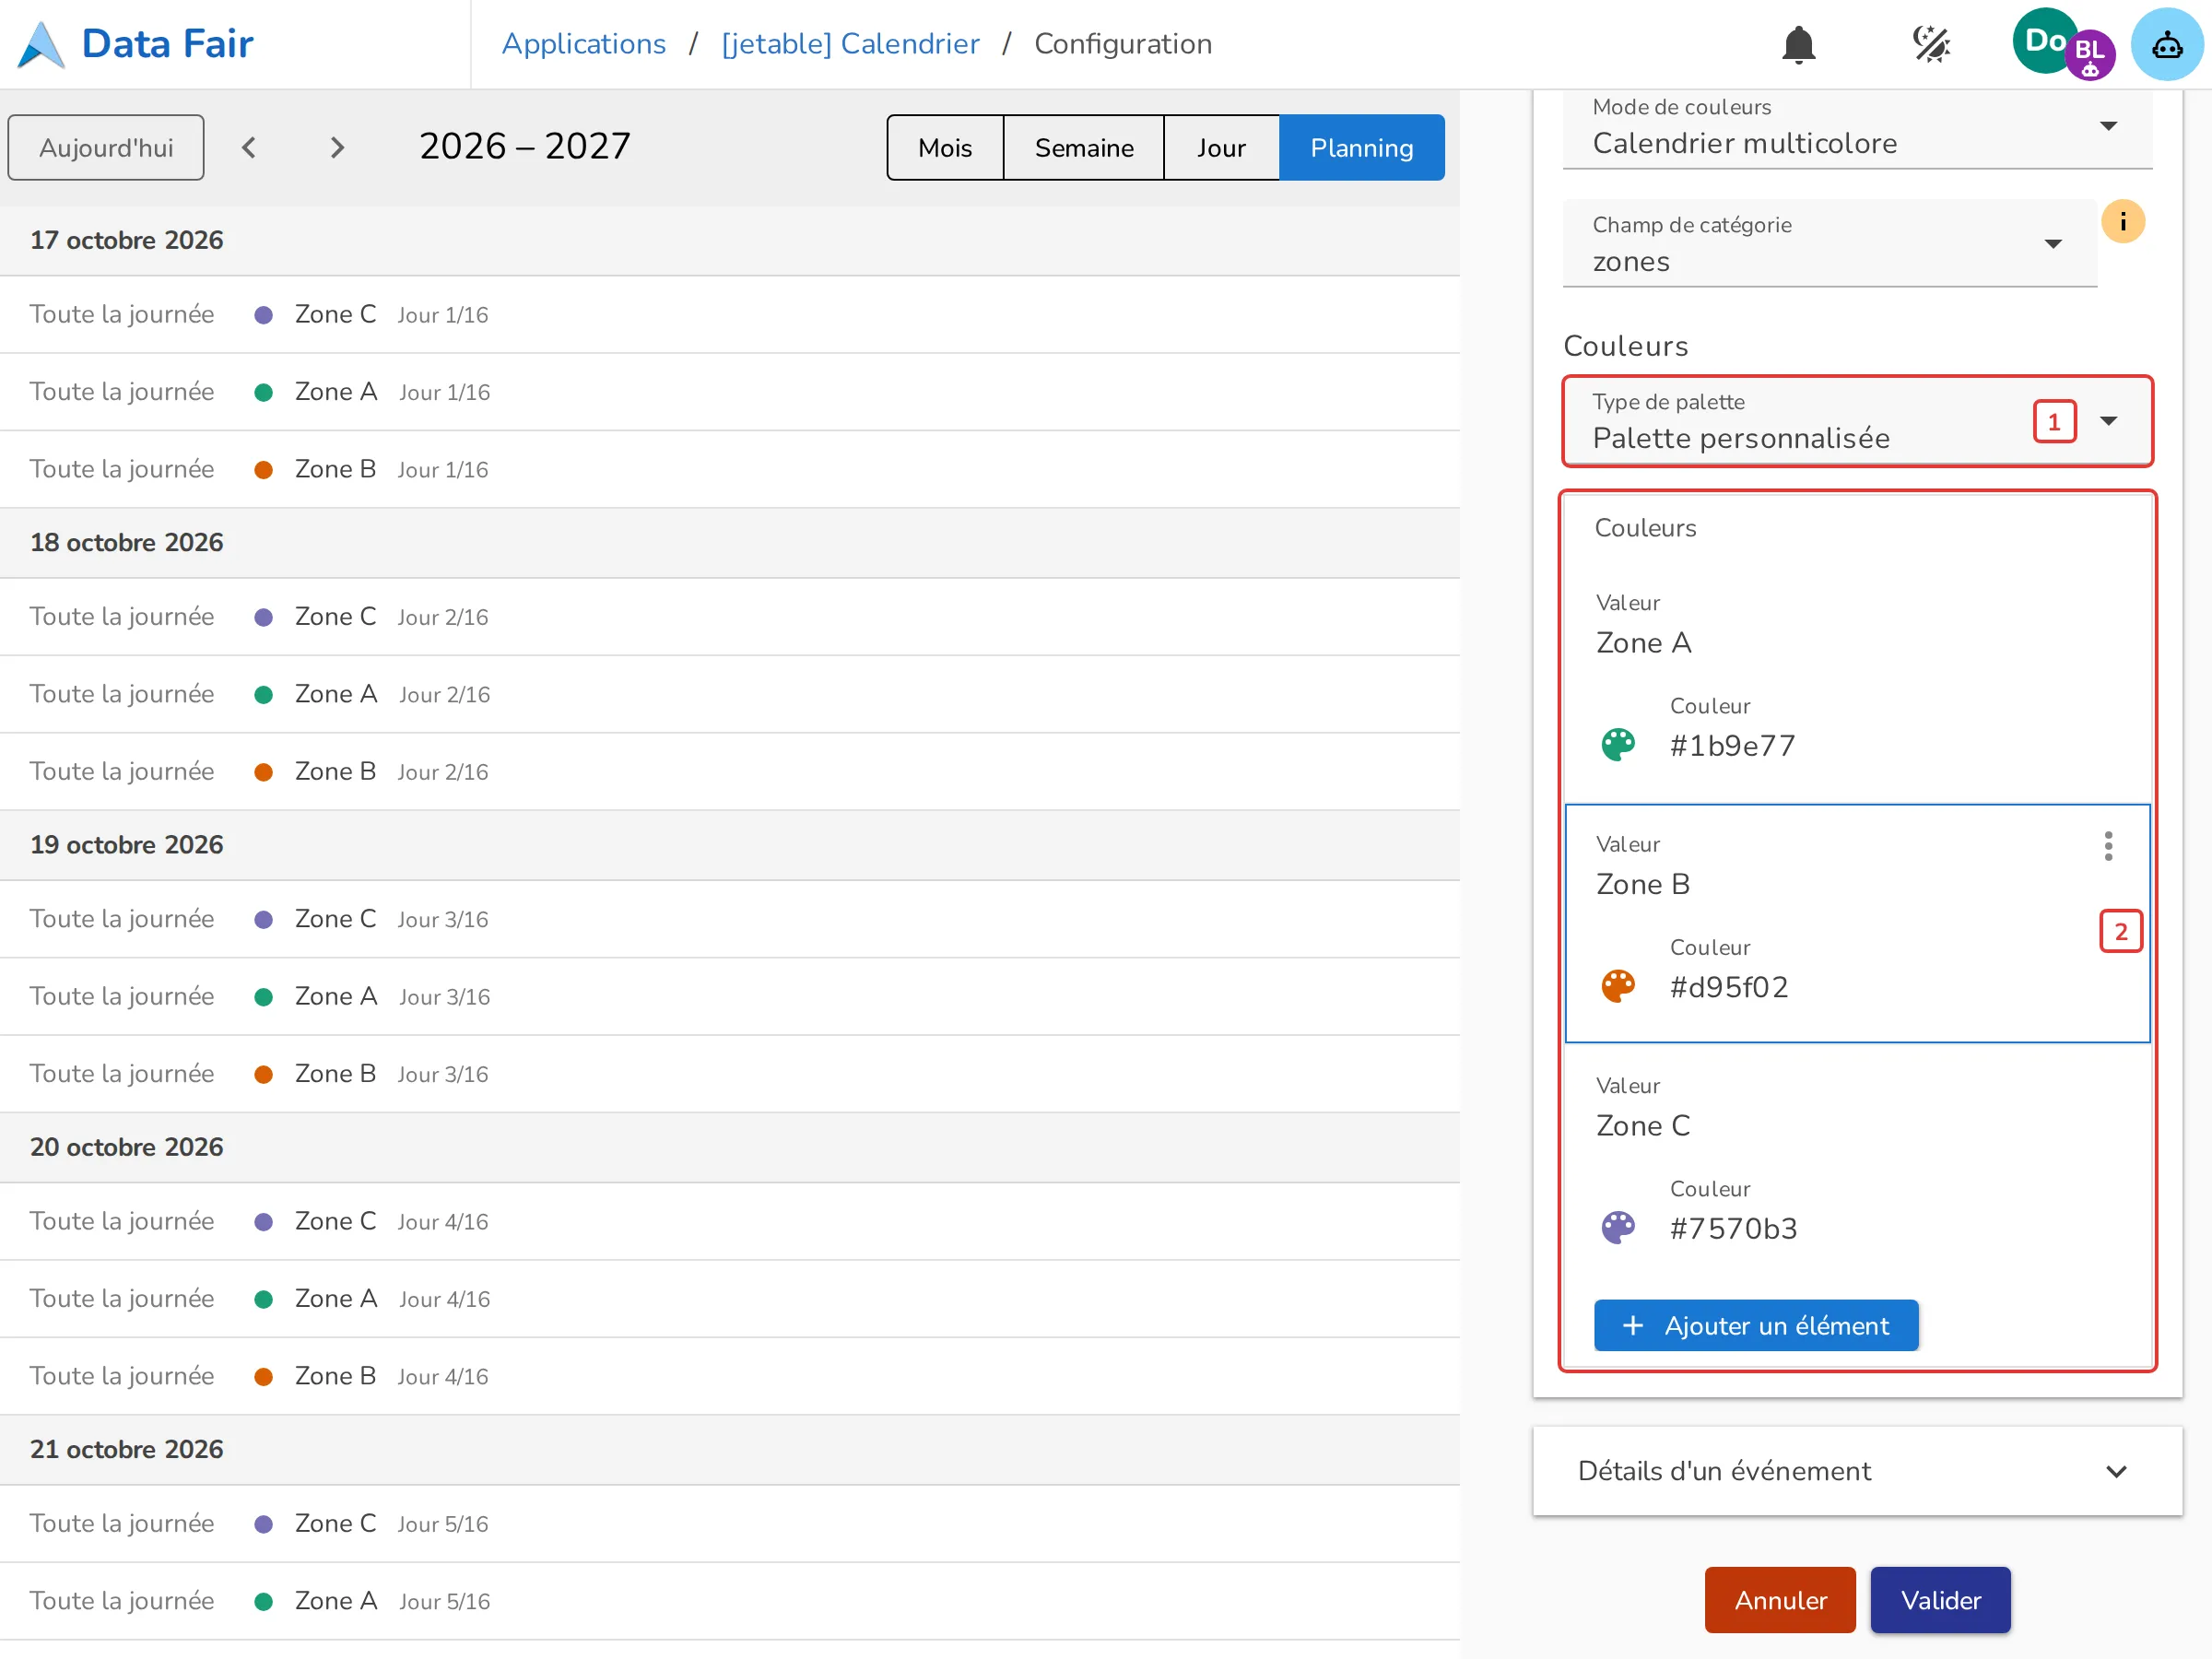Toggle the theme magic wand icon
This screenshot has width=2212, height=1659.
[1931, 44]
